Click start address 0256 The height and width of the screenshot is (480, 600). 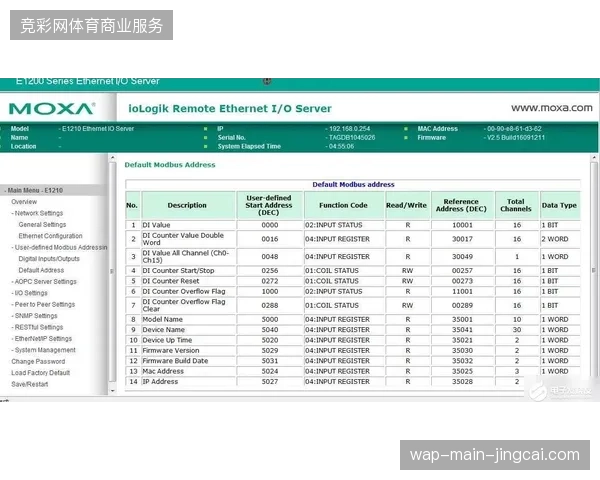(x=269, y=271)
